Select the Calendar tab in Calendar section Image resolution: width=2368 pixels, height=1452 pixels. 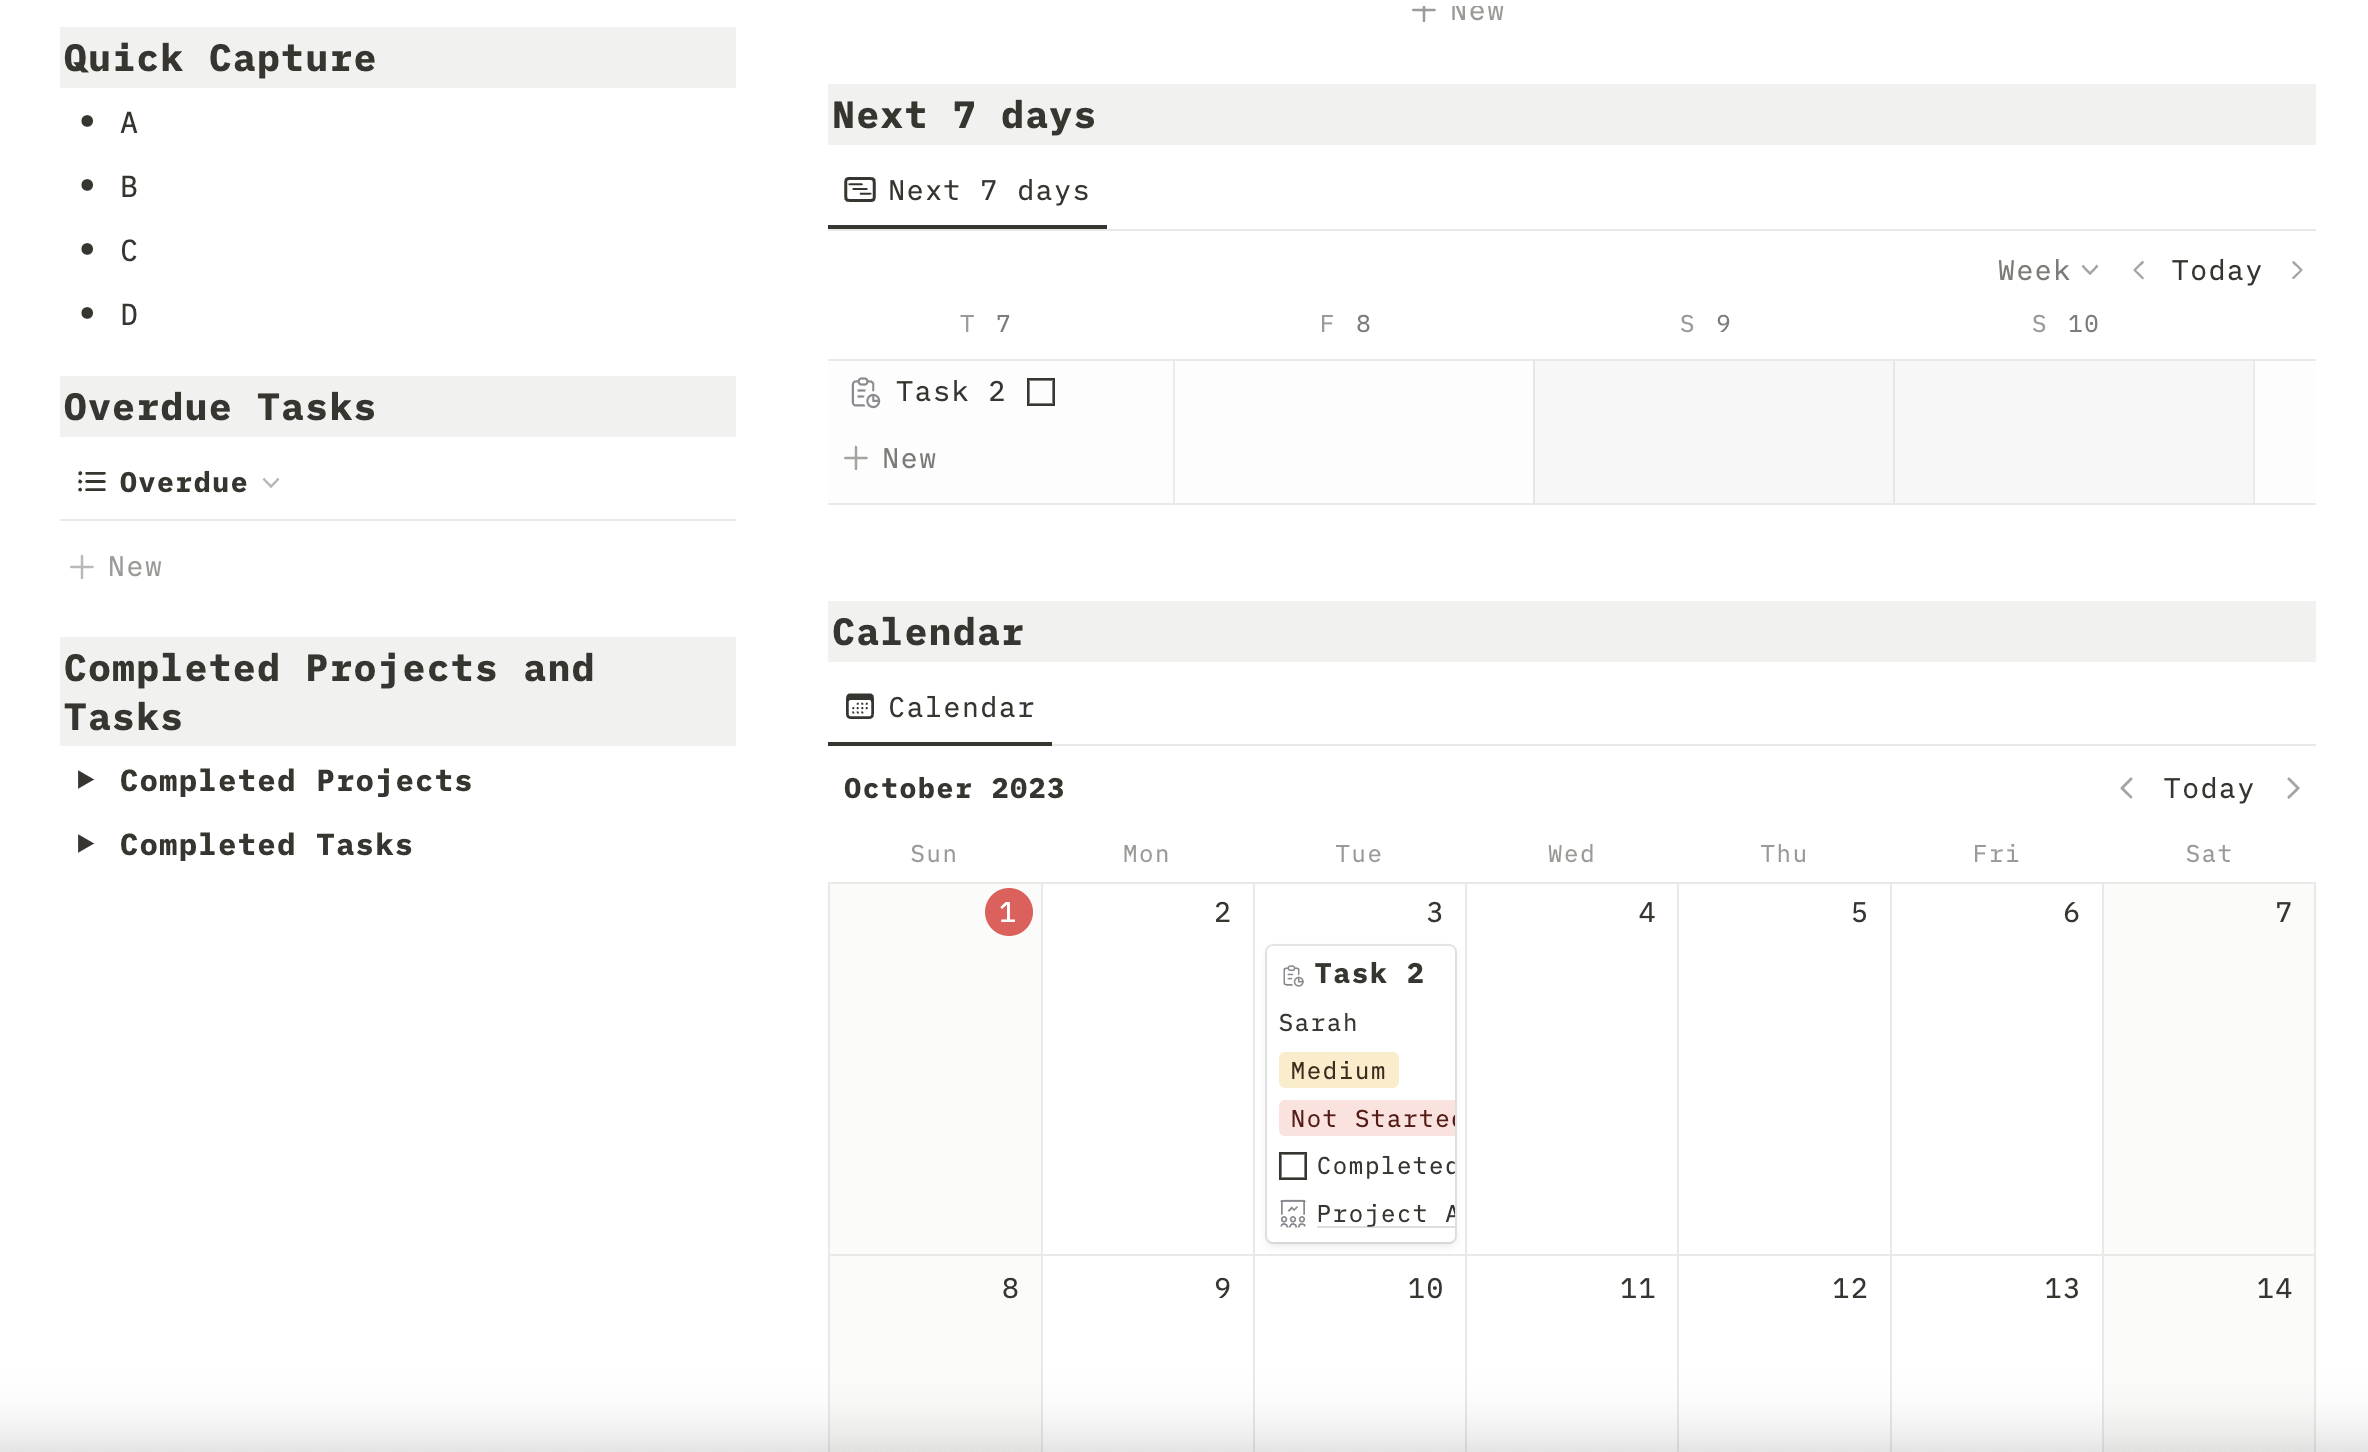click(x=939, y=707)
